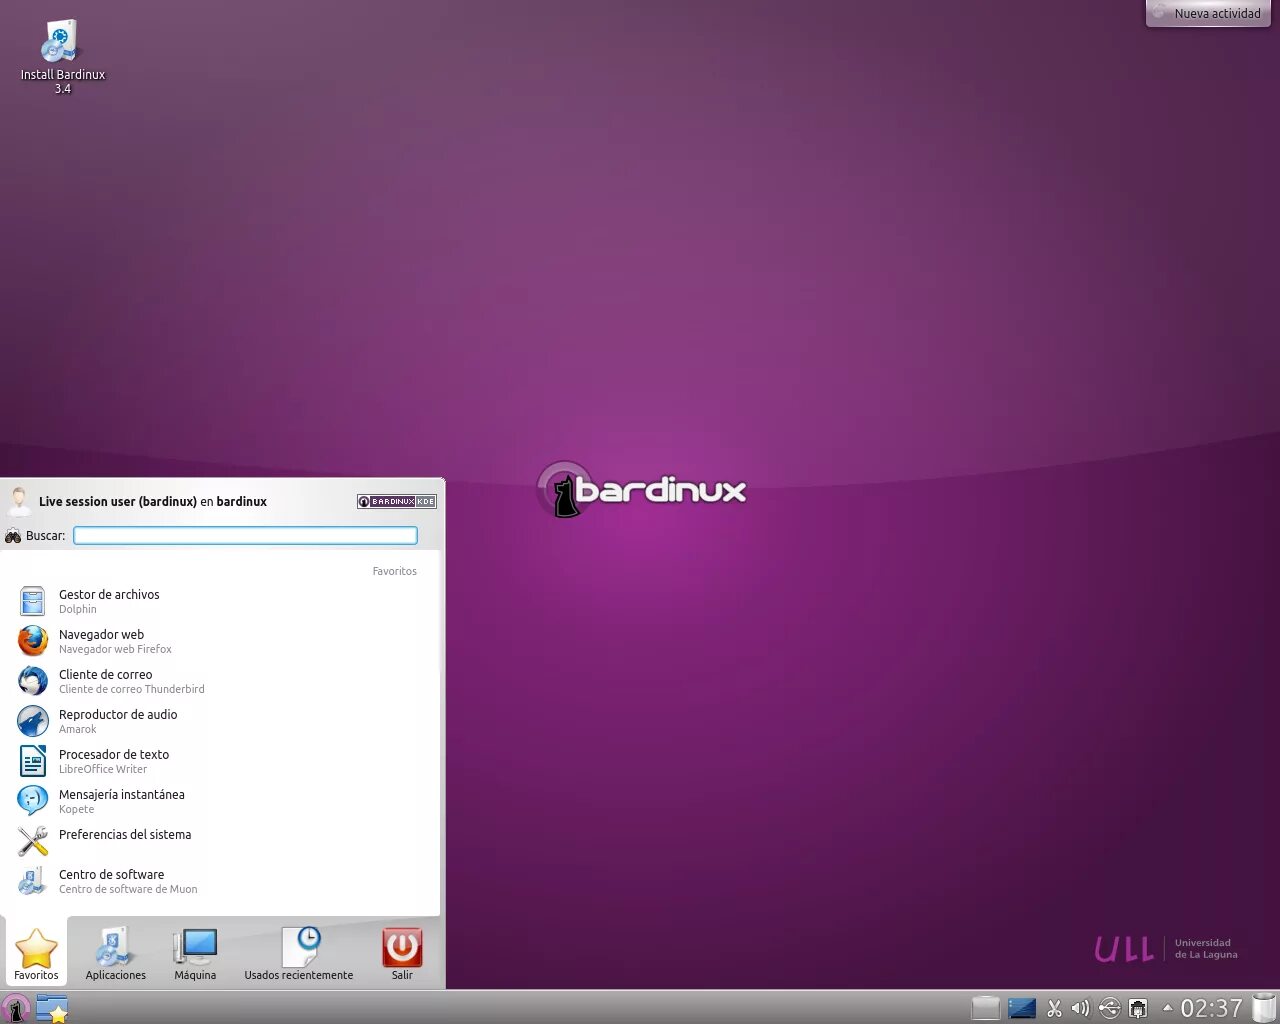
Task: Click the binoculars search icon
Action: click(x=13, y=536)
